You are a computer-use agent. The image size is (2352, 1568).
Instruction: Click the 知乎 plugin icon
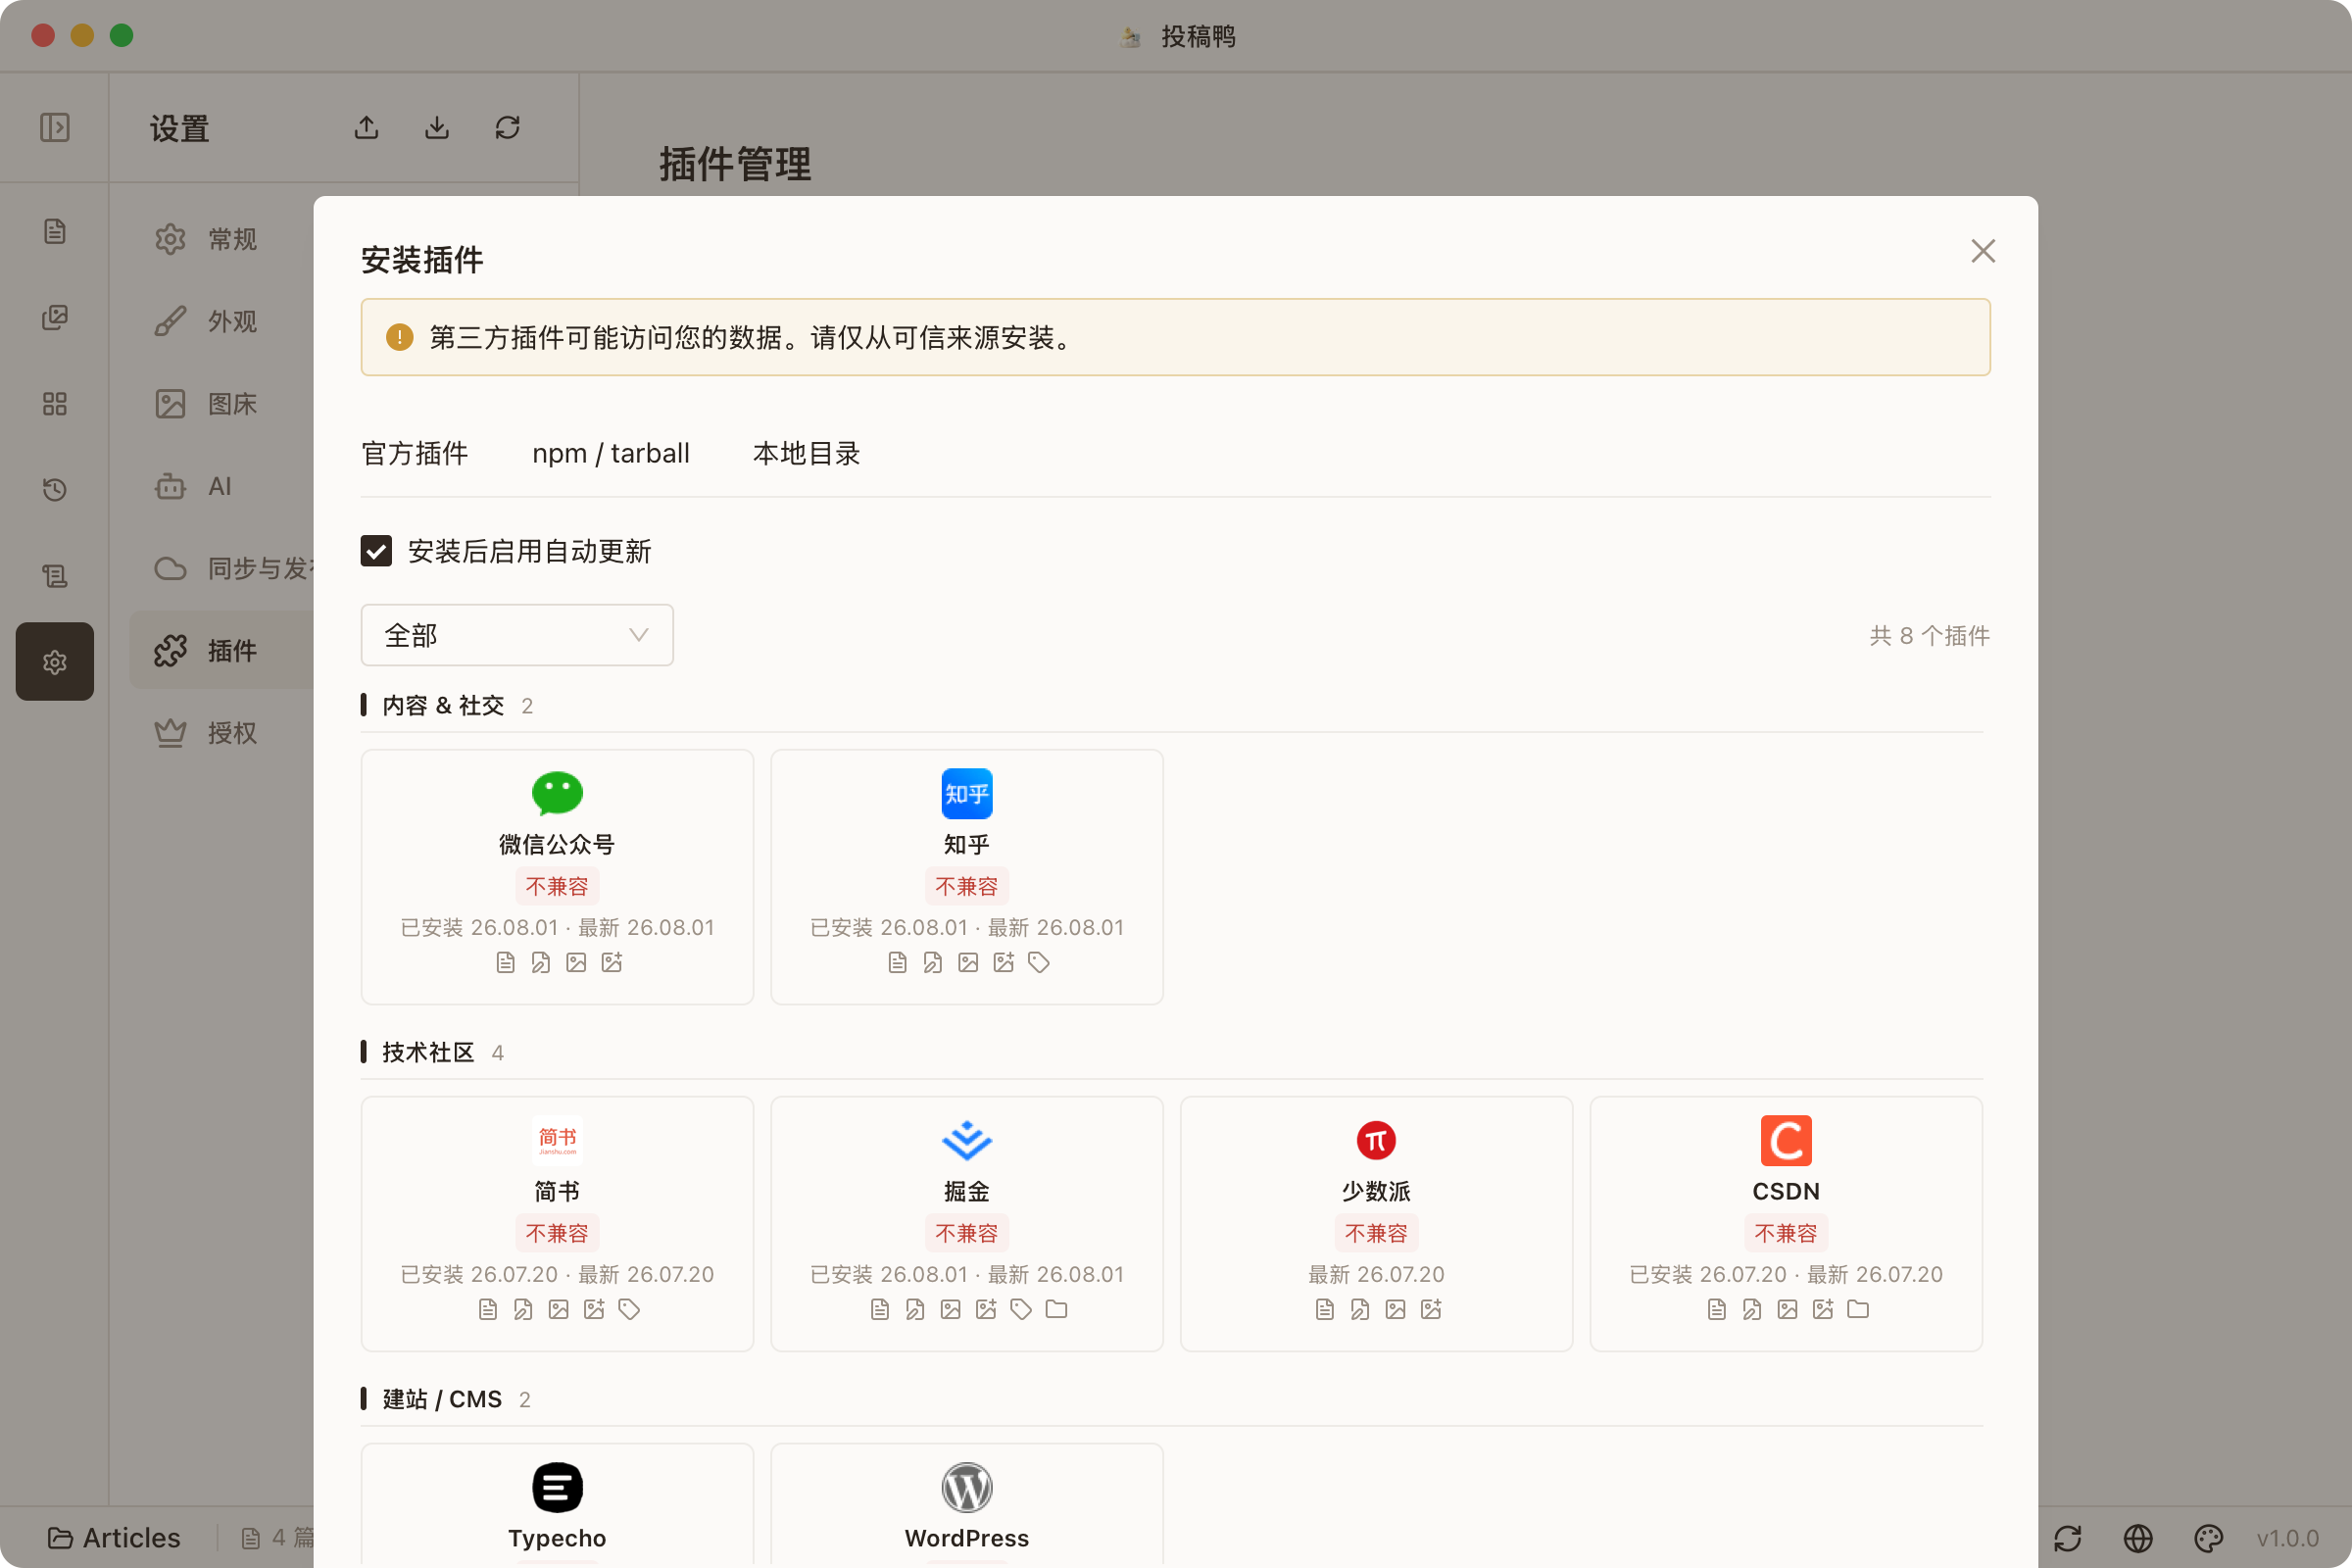967,794
